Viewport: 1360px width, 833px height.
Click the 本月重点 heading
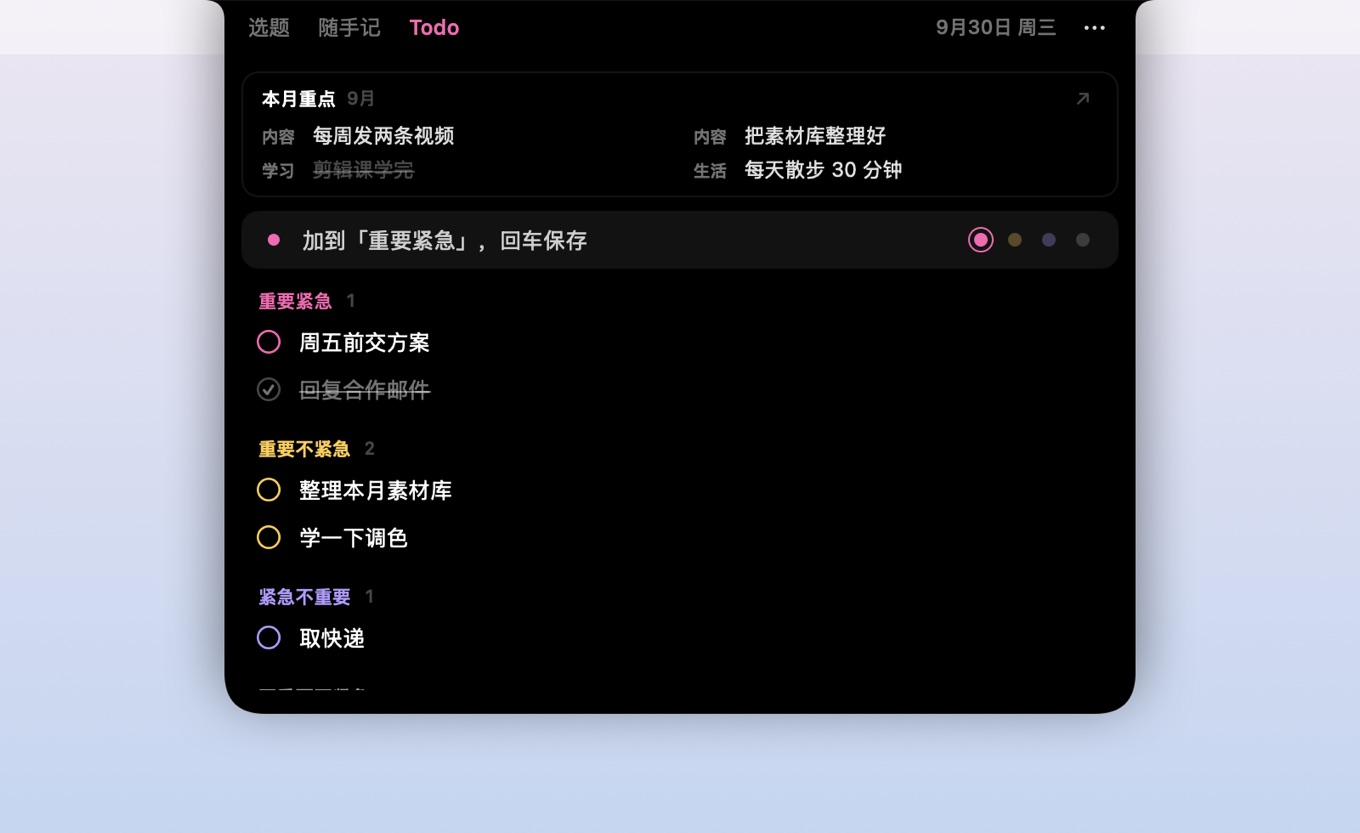(x=299, y=99)
